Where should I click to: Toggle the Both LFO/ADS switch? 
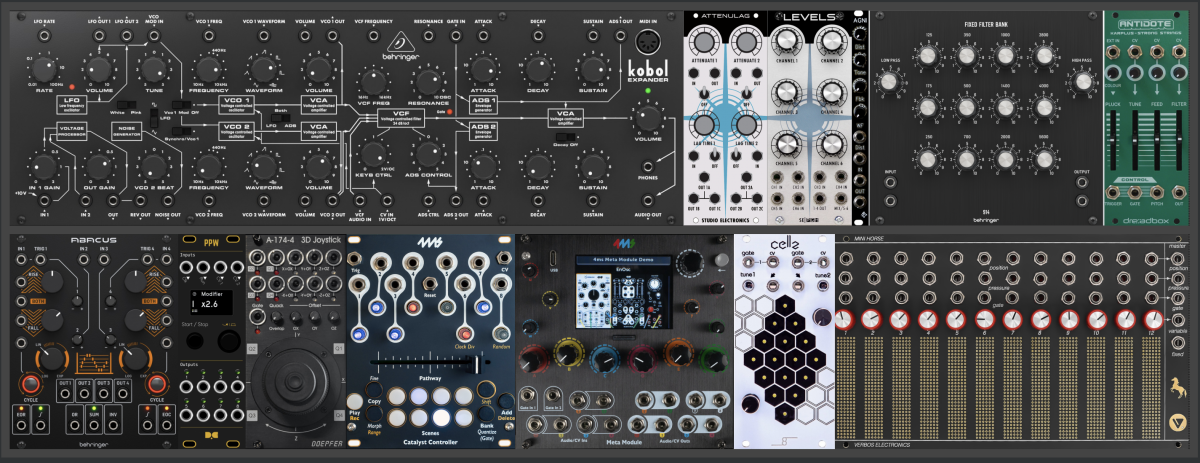281,117
